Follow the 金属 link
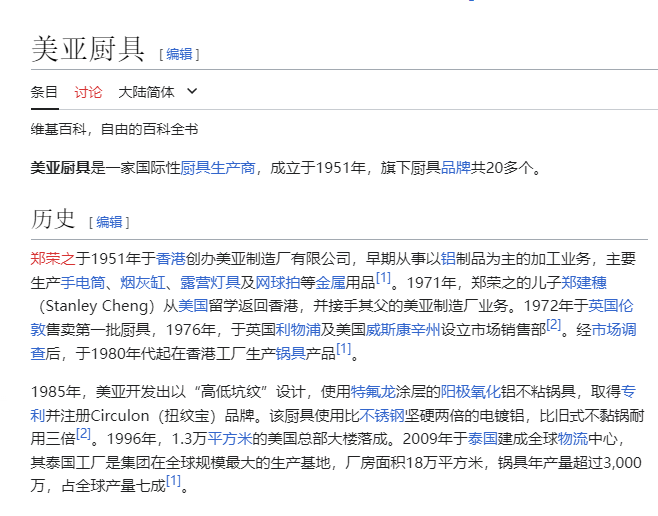Viewport: 658px width, 516px height. click(x=330, y=282)
